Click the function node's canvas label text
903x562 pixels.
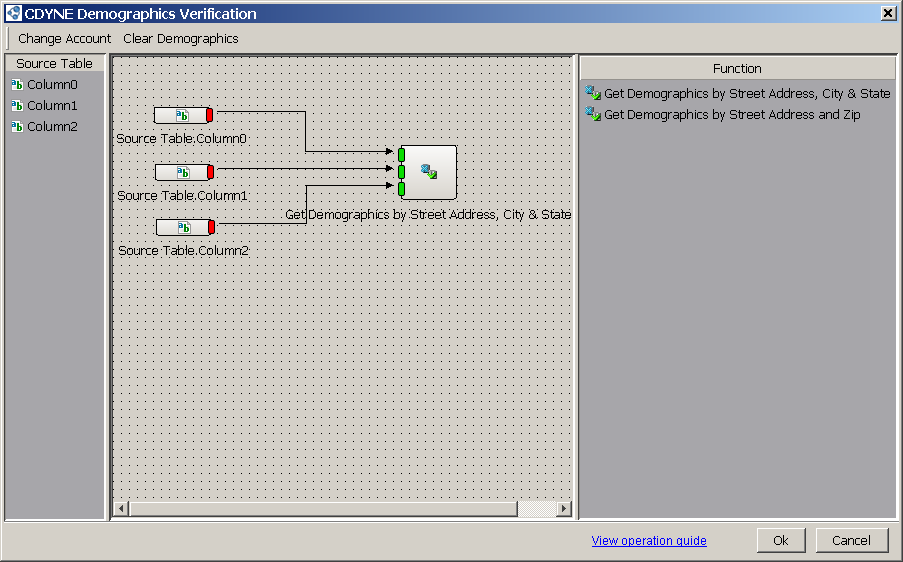pyautogui.click(x=428, y=215)
